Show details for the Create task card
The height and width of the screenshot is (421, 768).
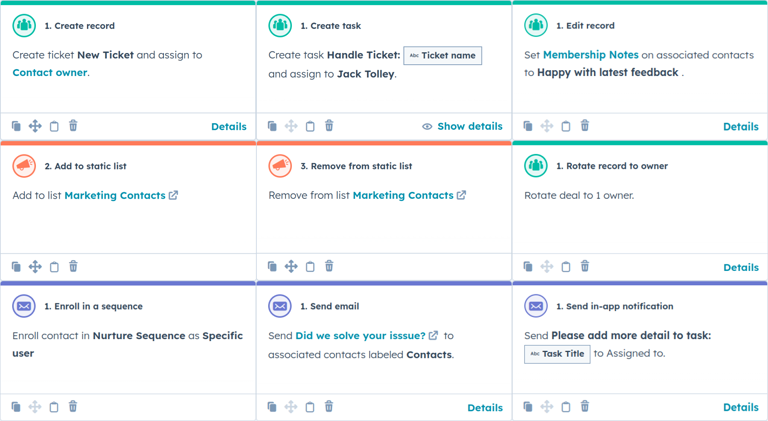tap(462, 127)
